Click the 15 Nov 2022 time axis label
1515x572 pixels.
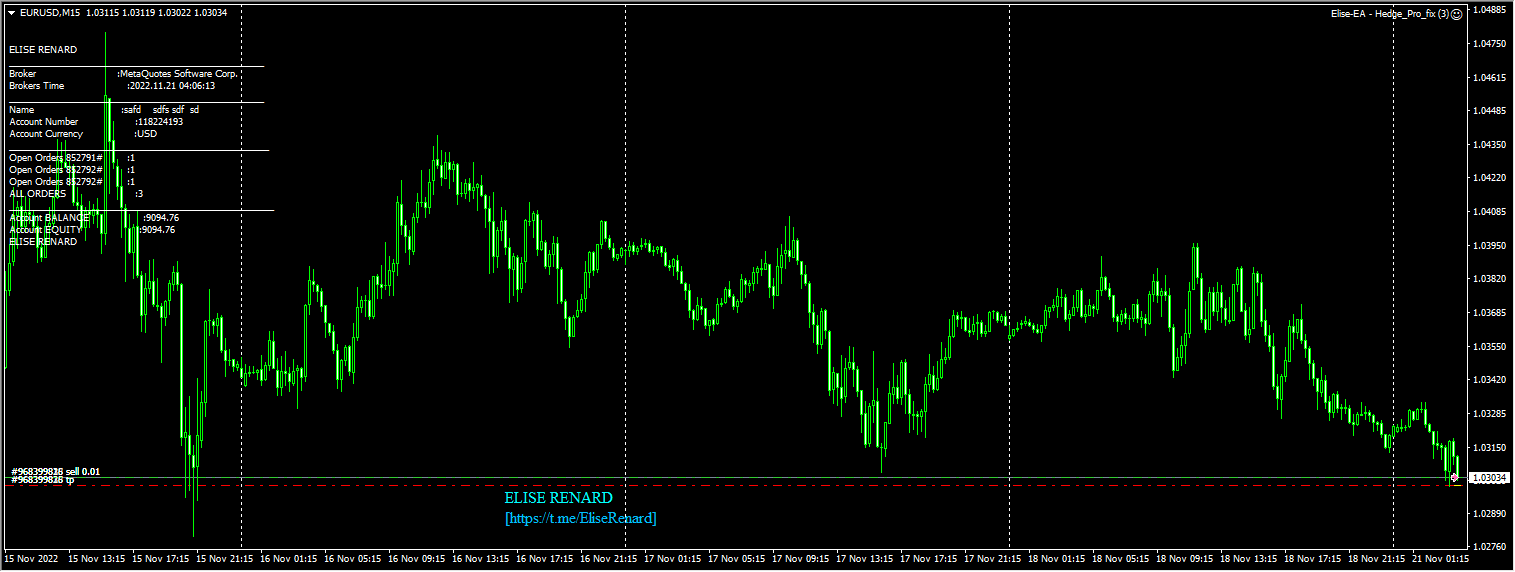click(x=30, y=559)
